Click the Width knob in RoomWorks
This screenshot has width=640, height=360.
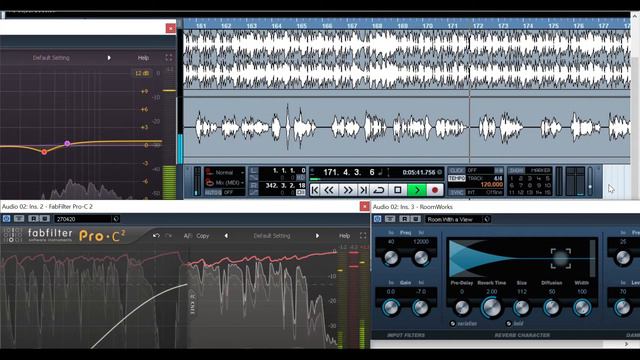click(582, 307)
